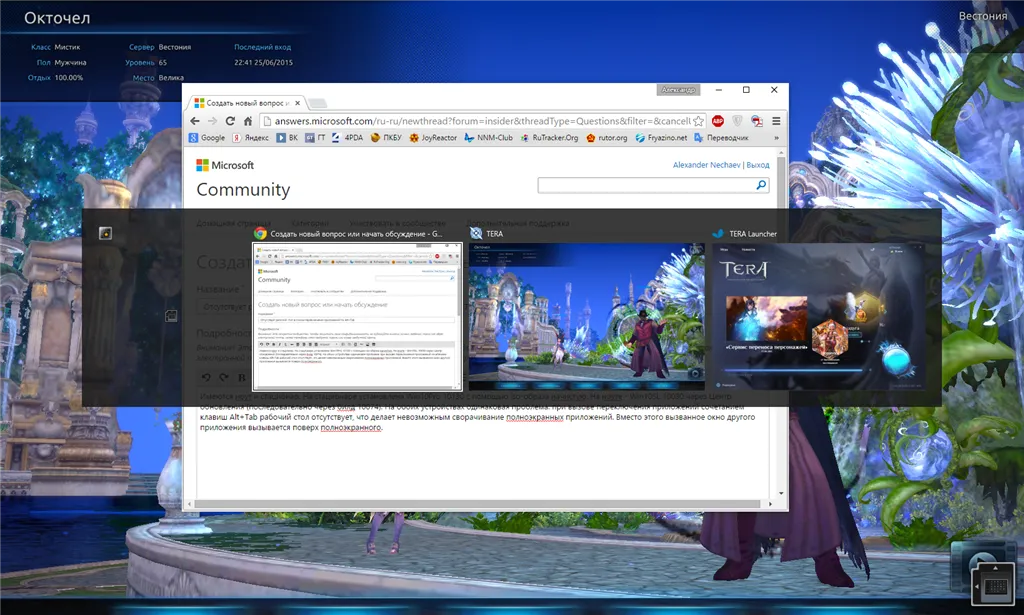Open the Переводчик bookmark

(x=721, y=138)
